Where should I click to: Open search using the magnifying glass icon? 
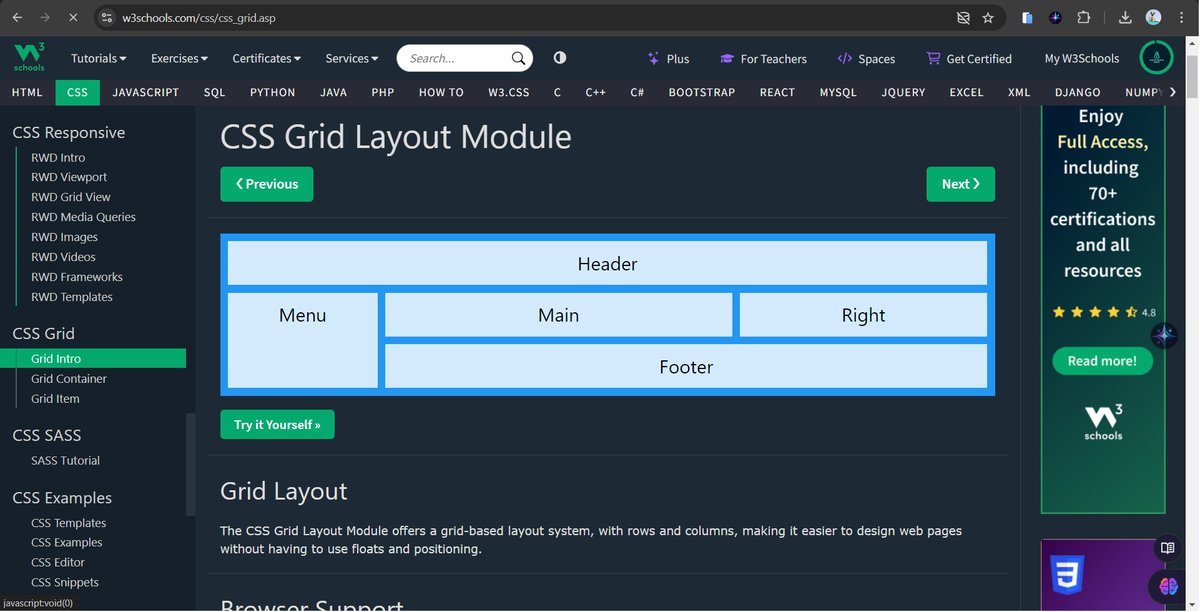[517, 58]
